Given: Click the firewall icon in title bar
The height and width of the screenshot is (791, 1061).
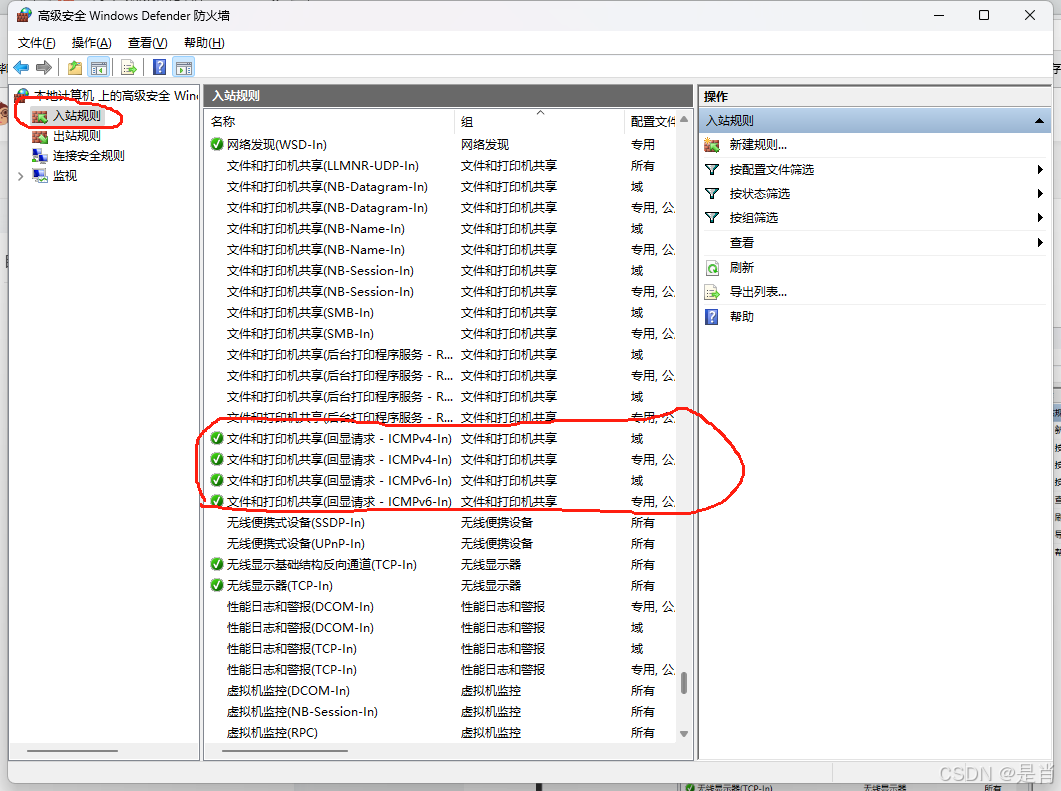Looking at the screenshot, I should [24, 15].
